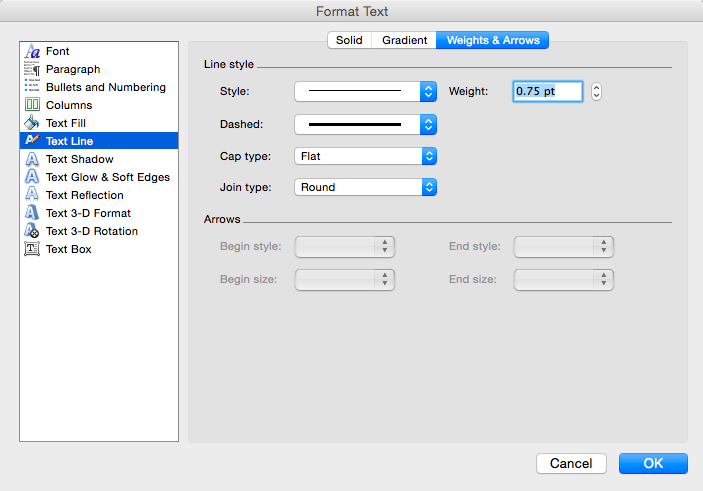Open the line Style dropdown
The width and height of the screenshot is (703, 491).
coord(366,92)
